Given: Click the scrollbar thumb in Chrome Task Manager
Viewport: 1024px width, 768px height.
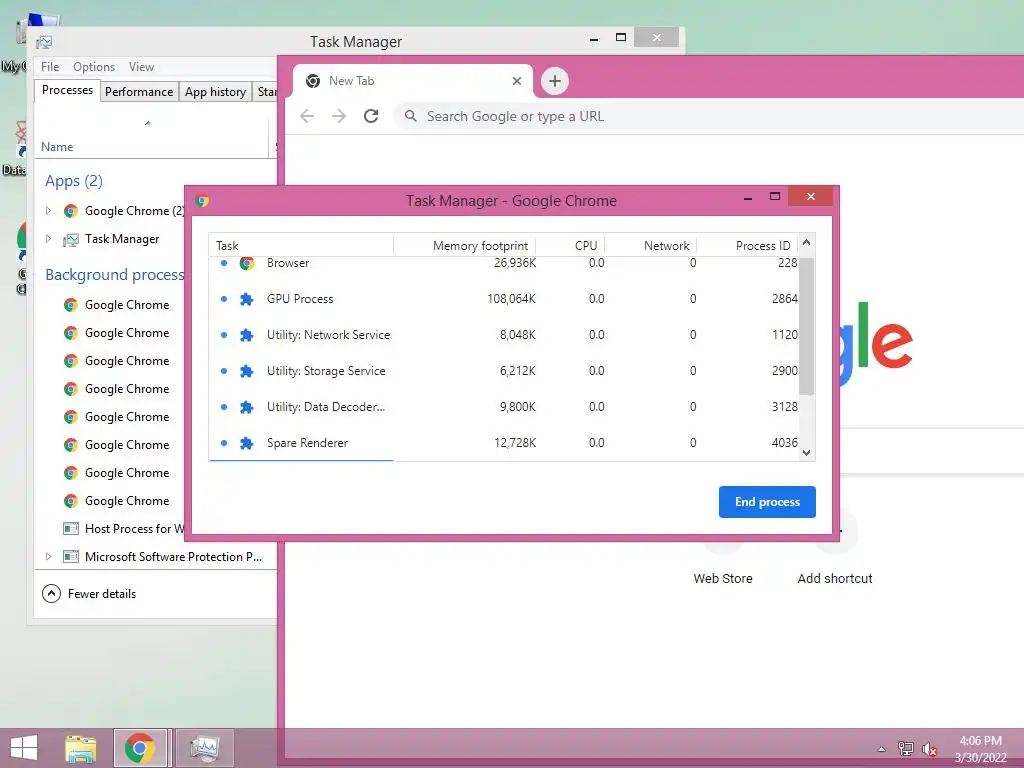Looking at the screenshot, I should coord(807,325).
